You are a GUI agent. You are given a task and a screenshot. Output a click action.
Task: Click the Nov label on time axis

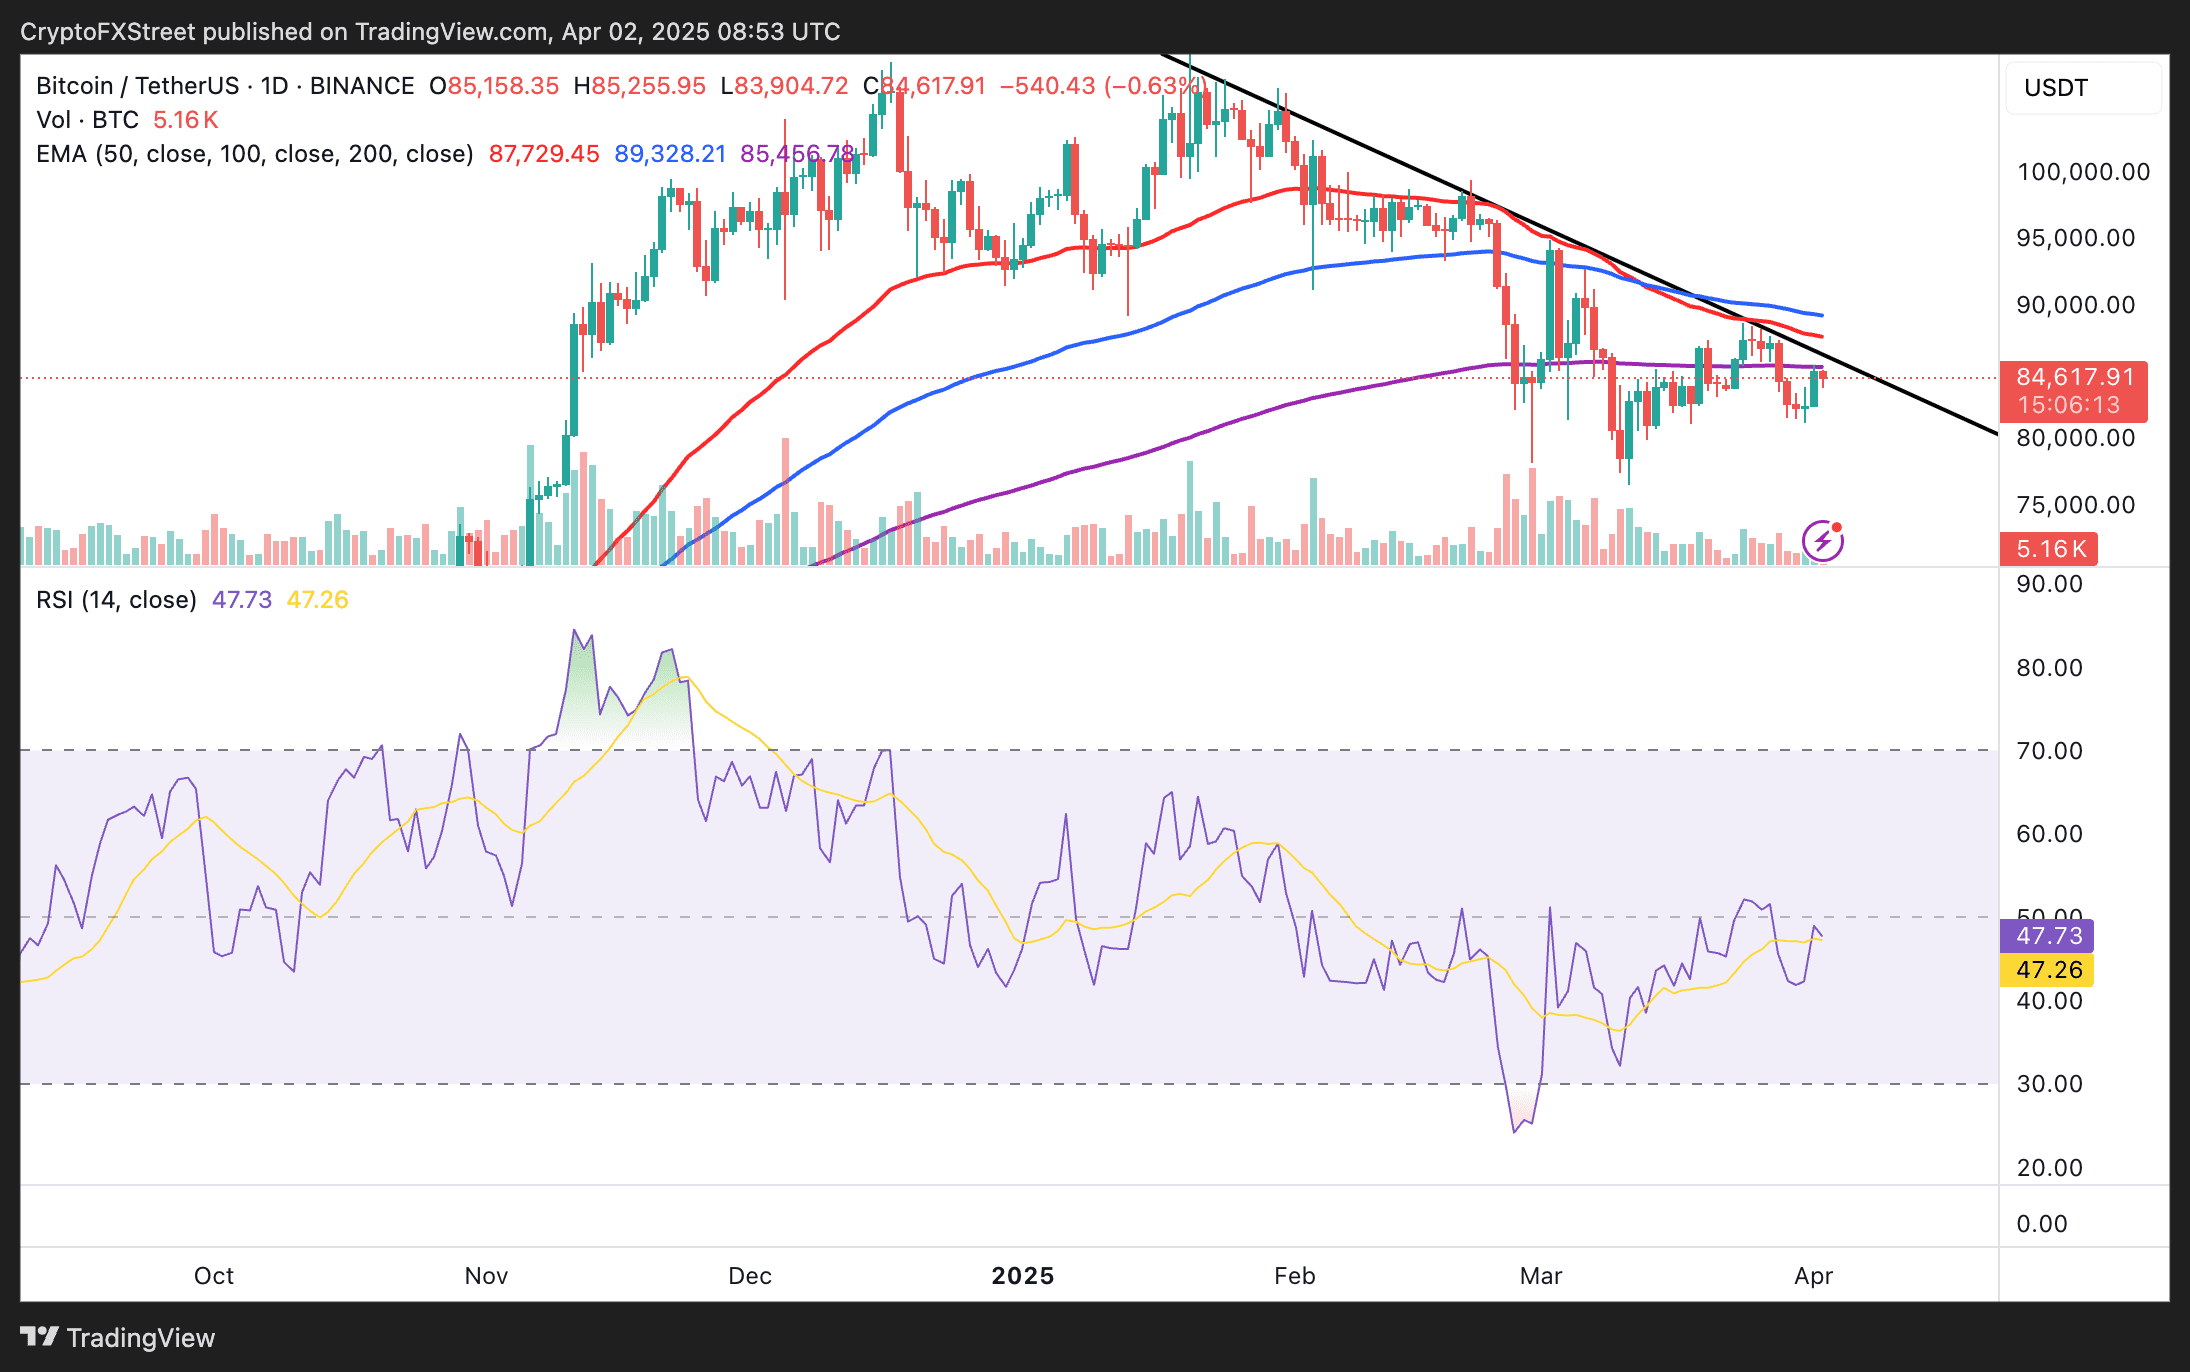486,1276
